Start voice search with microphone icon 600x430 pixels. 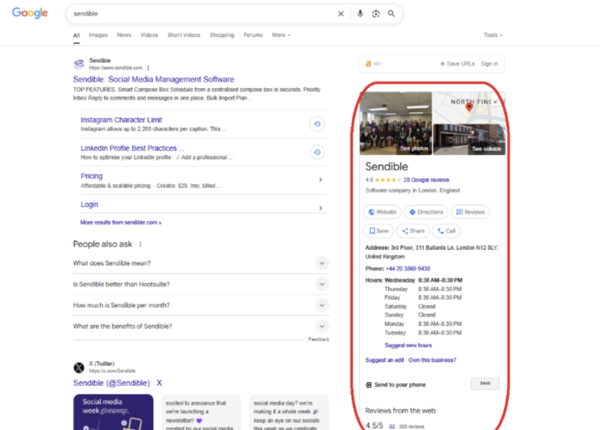pos(360,14)
